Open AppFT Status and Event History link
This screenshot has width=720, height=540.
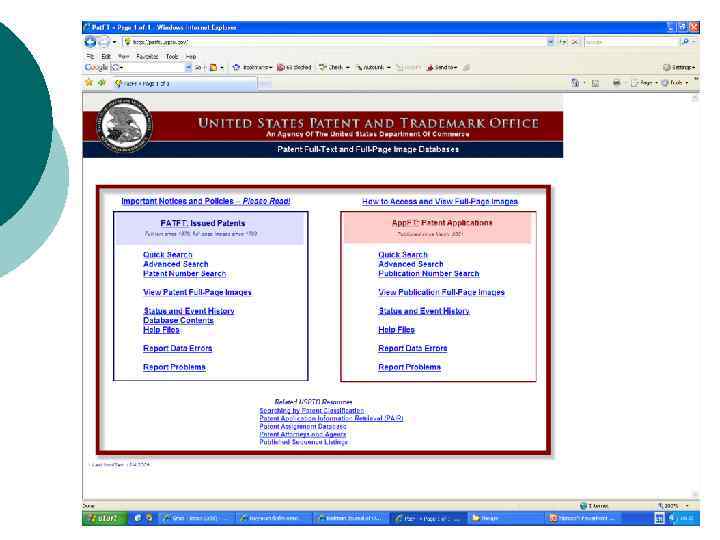pos(424,311)
